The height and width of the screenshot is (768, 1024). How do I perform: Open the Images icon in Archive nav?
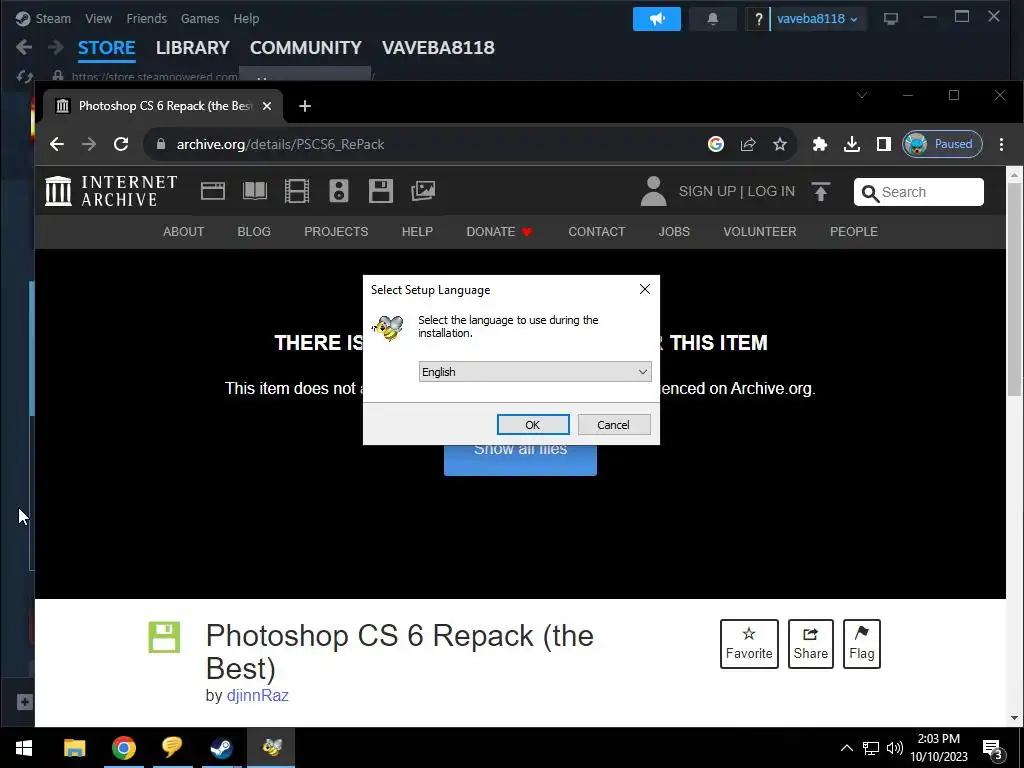click(x=423, y=191)
